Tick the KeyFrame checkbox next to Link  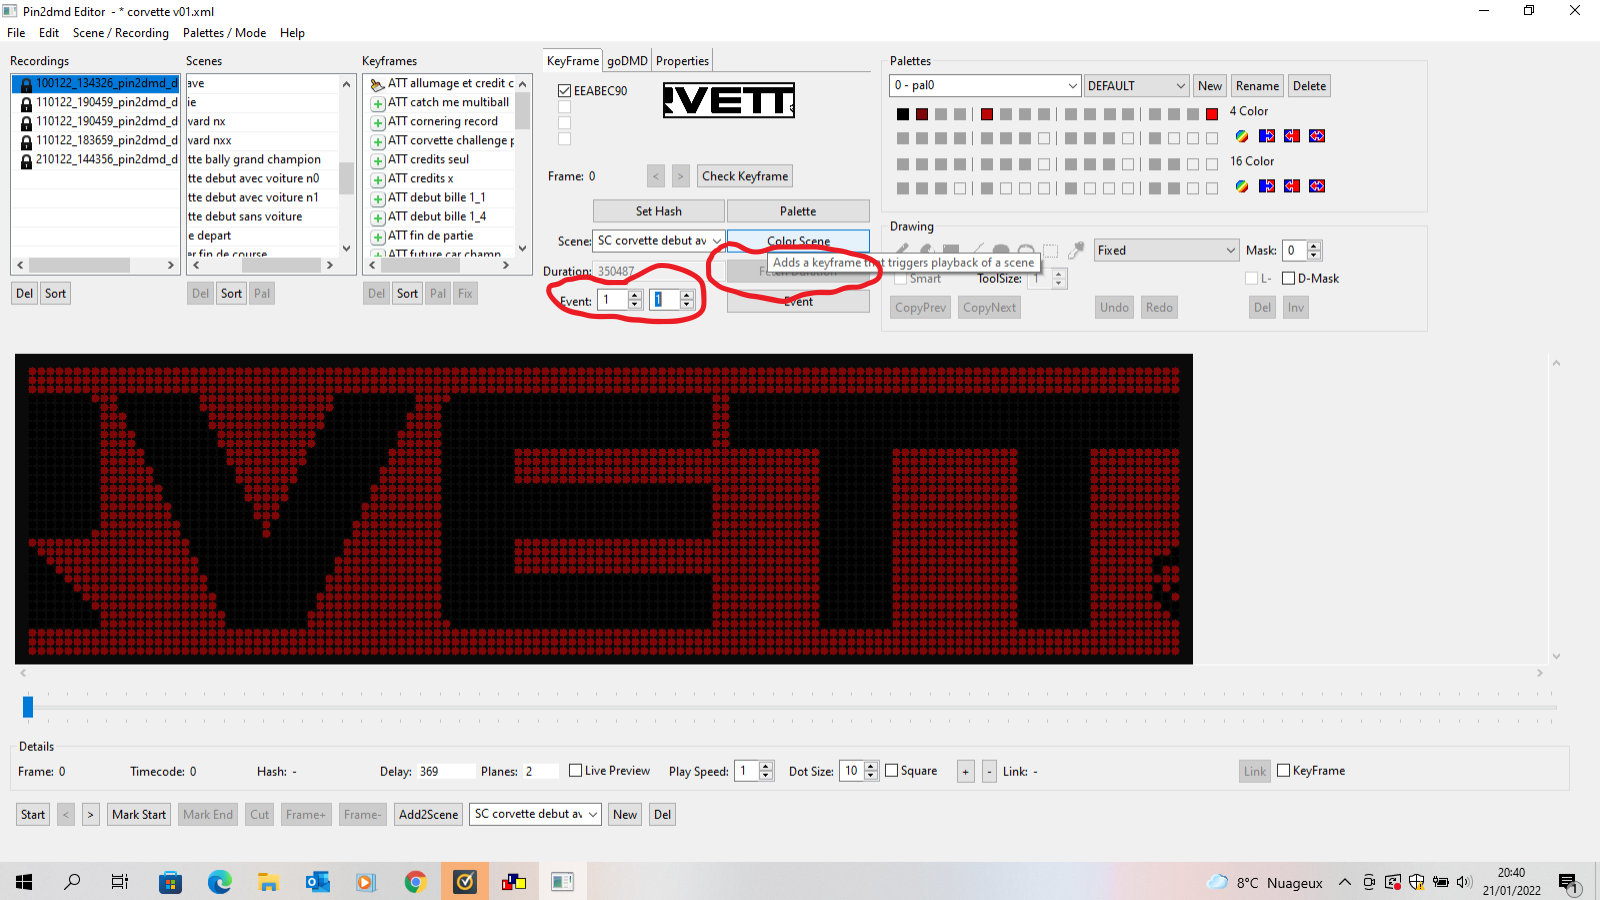[x=1283, y=770]
